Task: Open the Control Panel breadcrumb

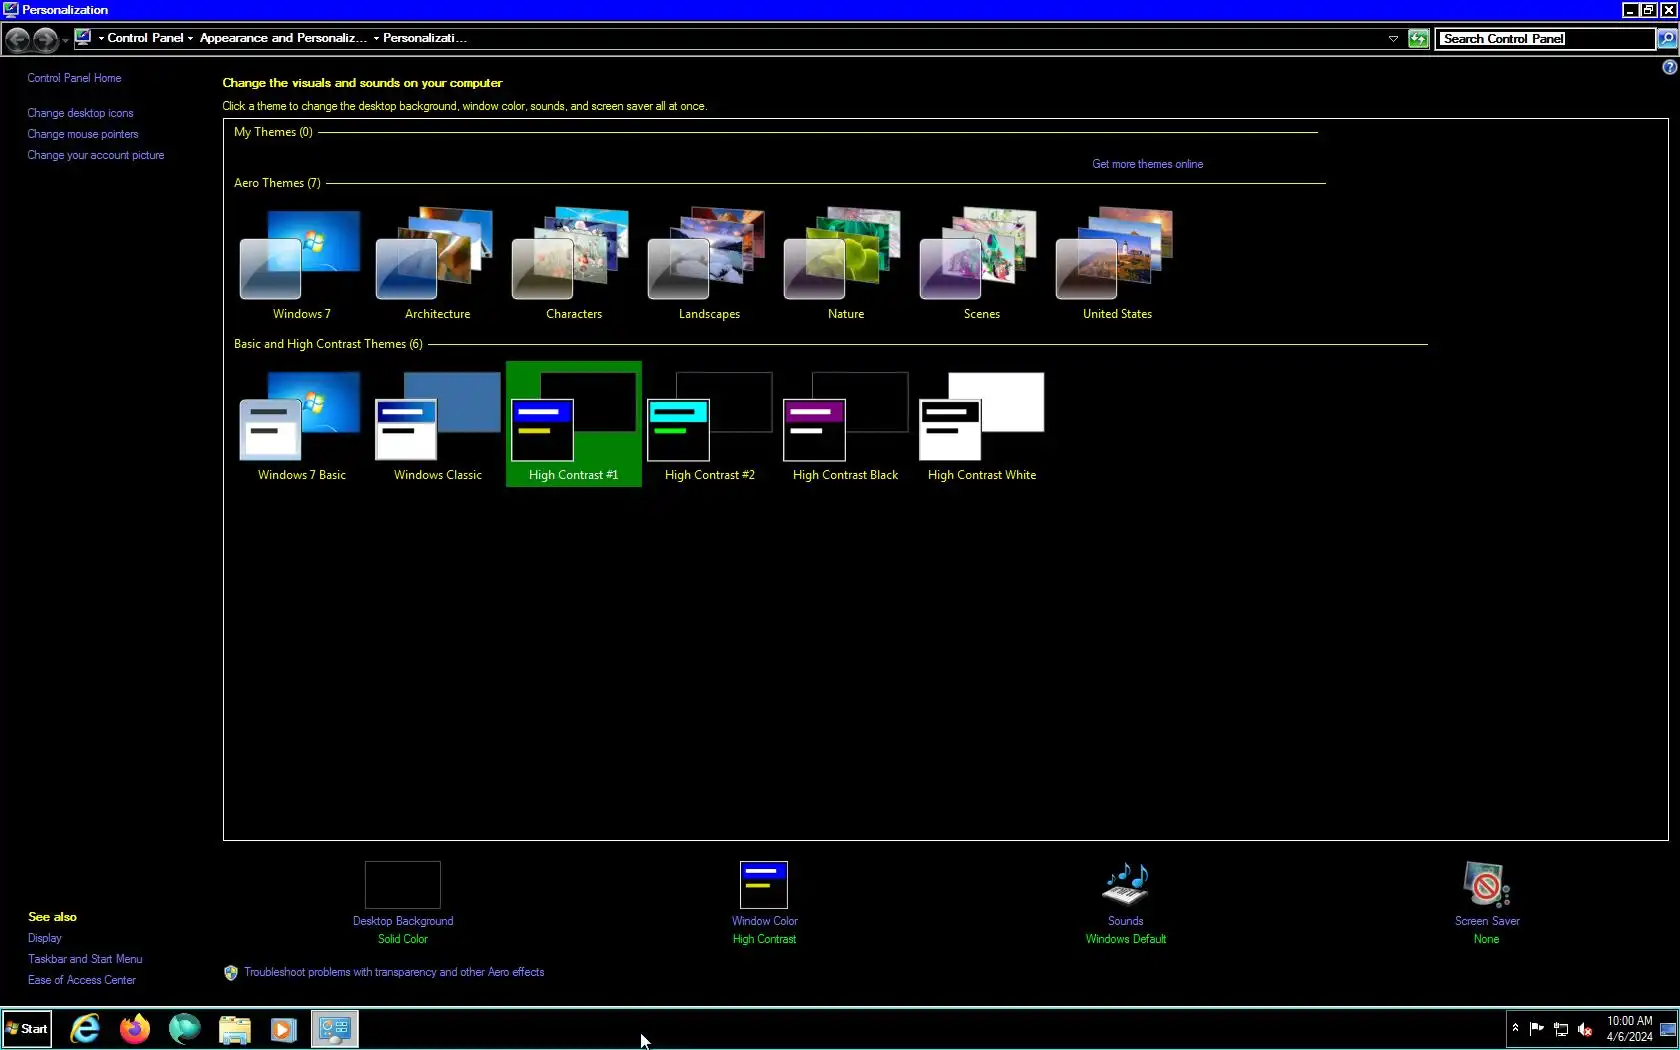Action: coord(145,38)
